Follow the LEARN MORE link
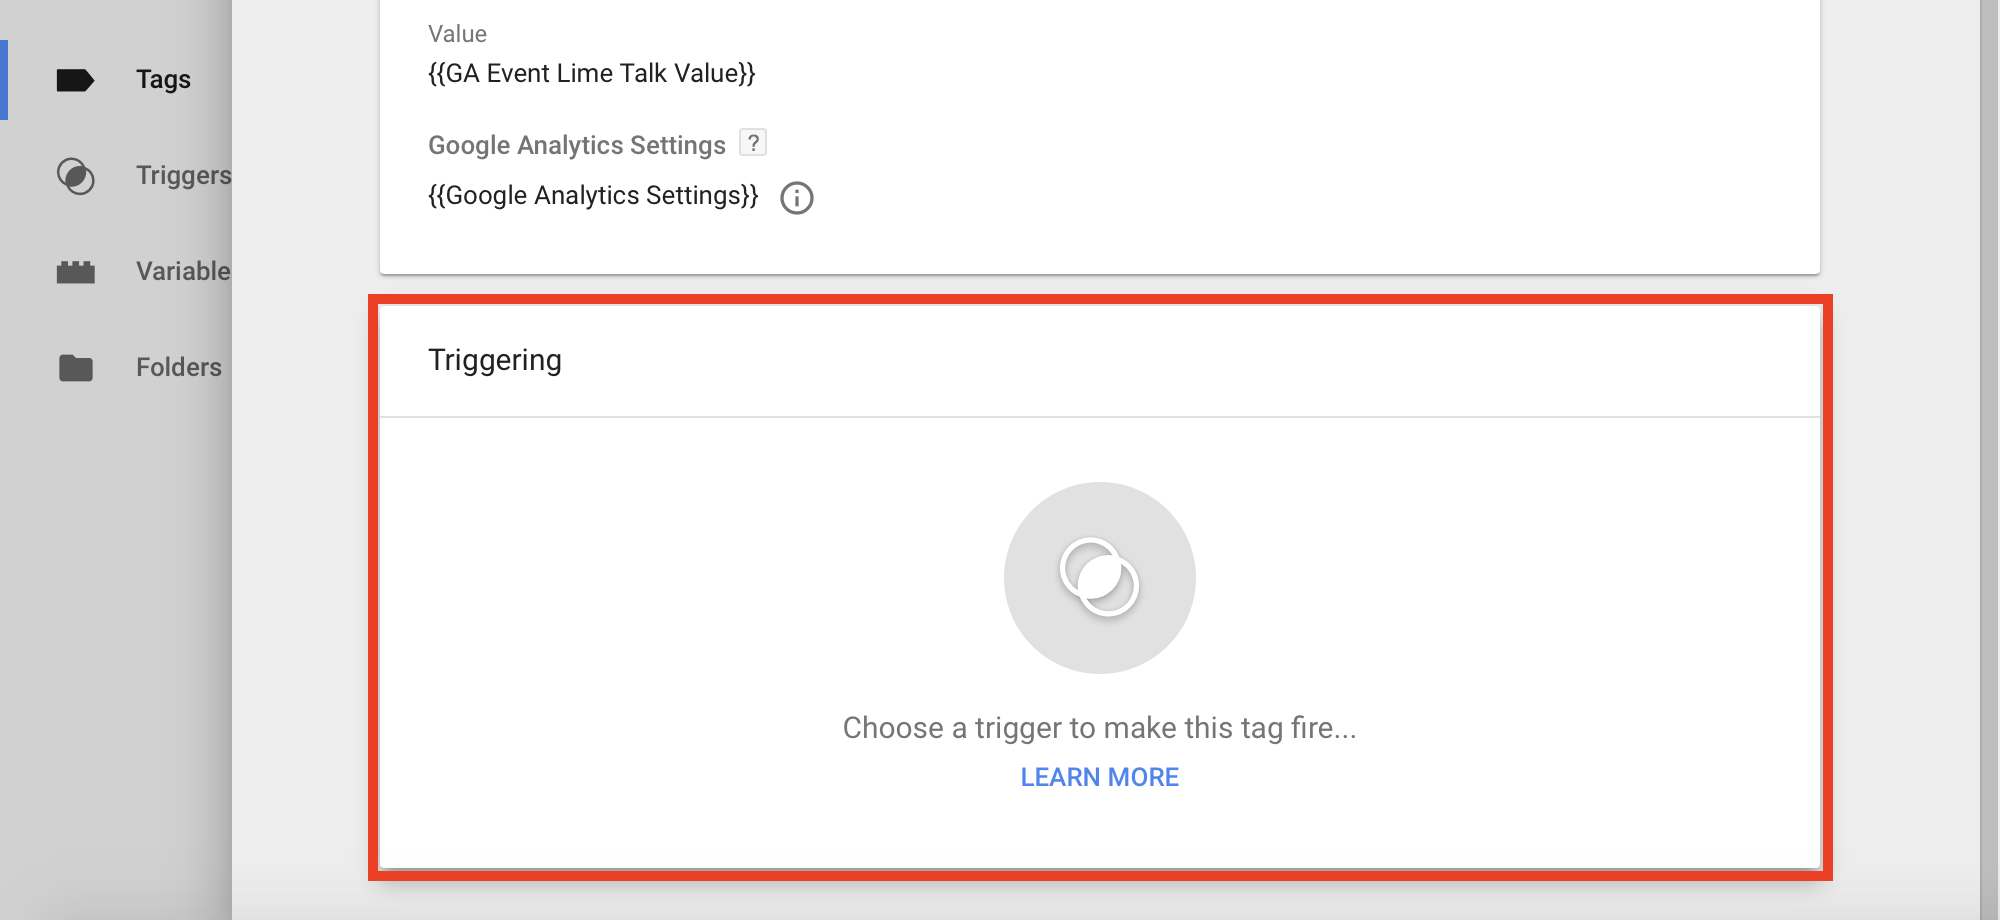This screenshot has height=920, width=2000. point(1100,777)
